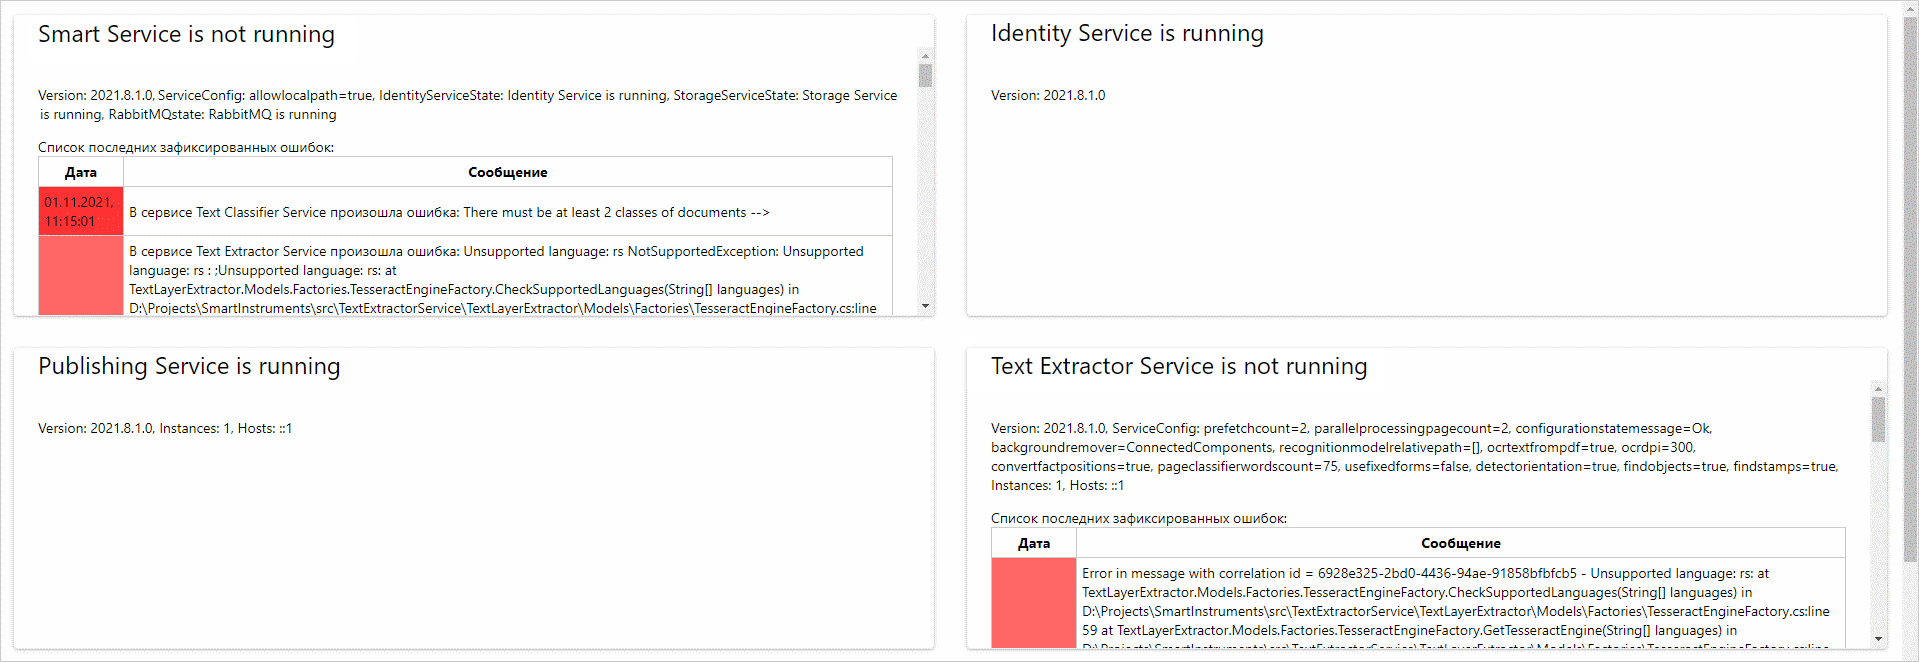The width and height of the screenshot is (1919, 662).
Task: Click the Smart Service panel scrollbar thumb
Action: pos(925,76)
